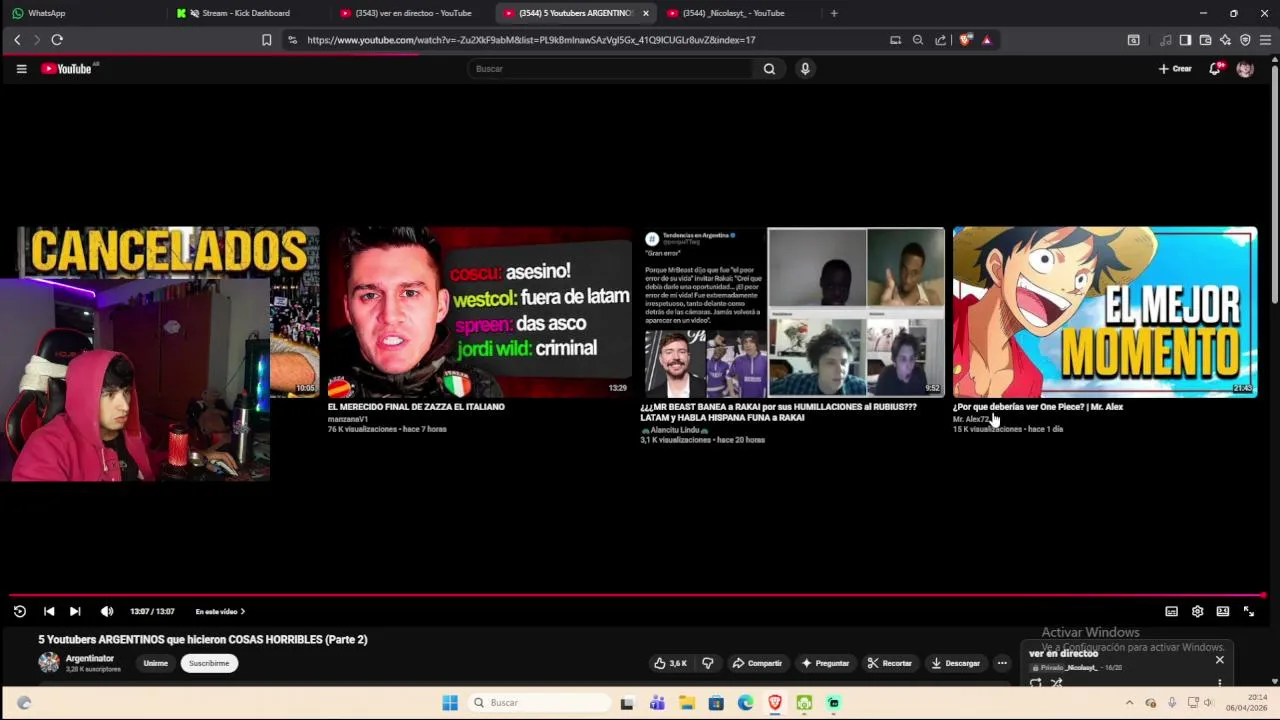The image size is (1280, 720).
Task: Close the active 5 Youtubers ARGENTINOS tab
Action: [x=646, y=13]
